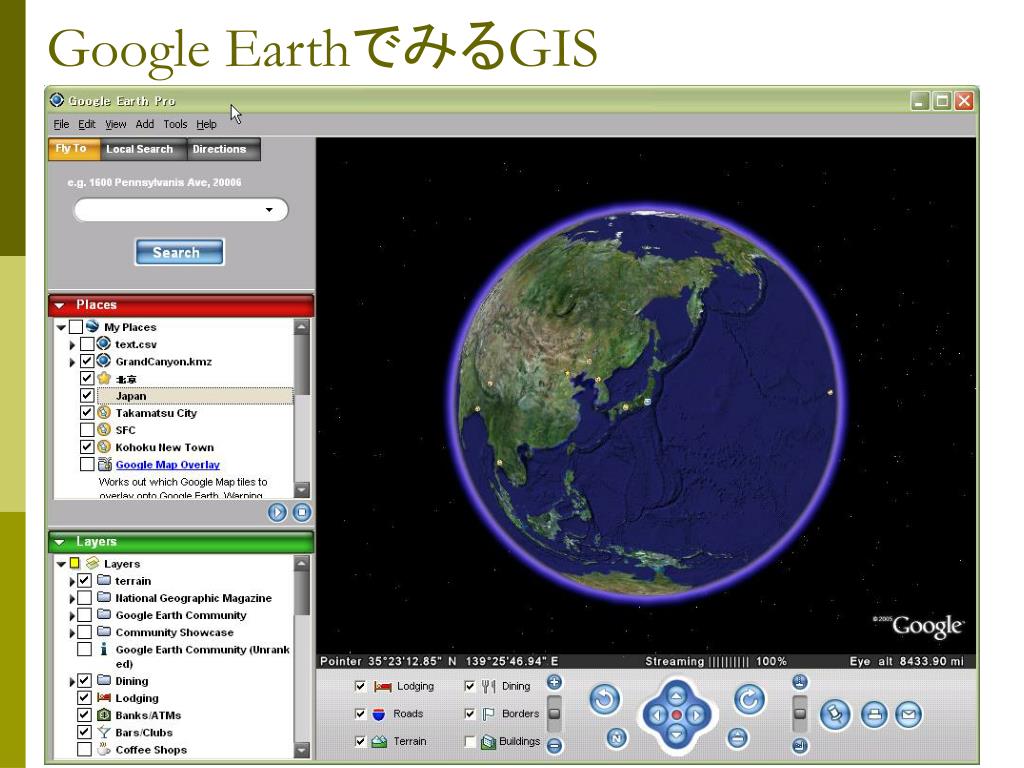Image resolution: width=1024 pixels, height=768 pixels.
Task: Add a placemark with the pushpin button
Action: coord(835,714)
